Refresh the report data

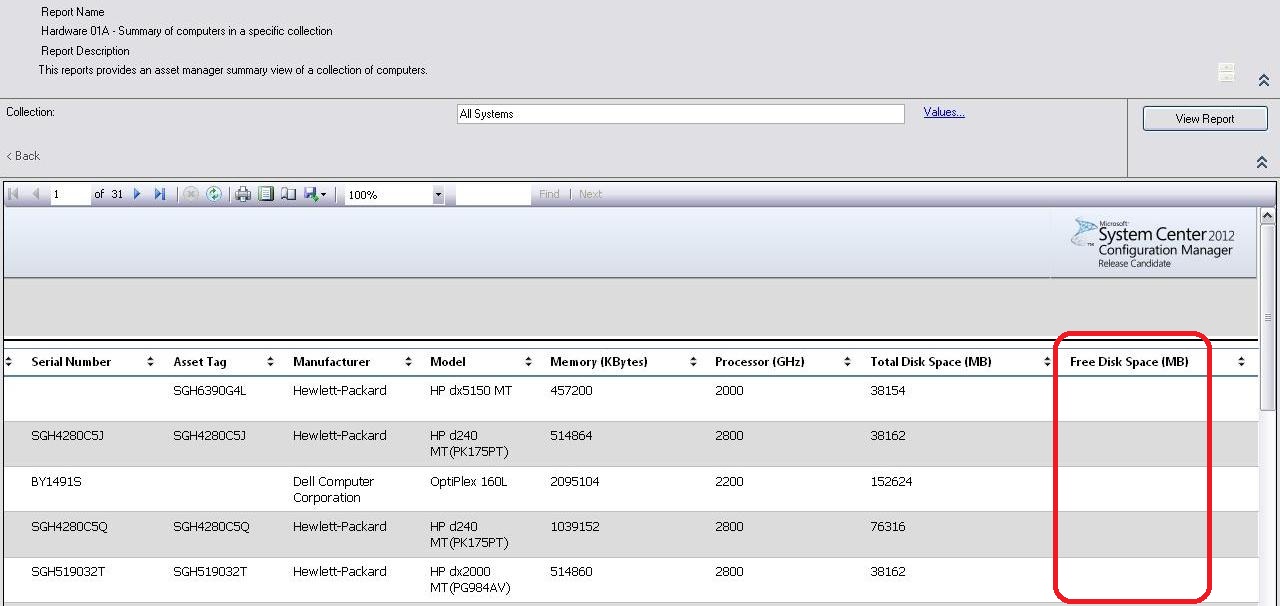point(214,194)
